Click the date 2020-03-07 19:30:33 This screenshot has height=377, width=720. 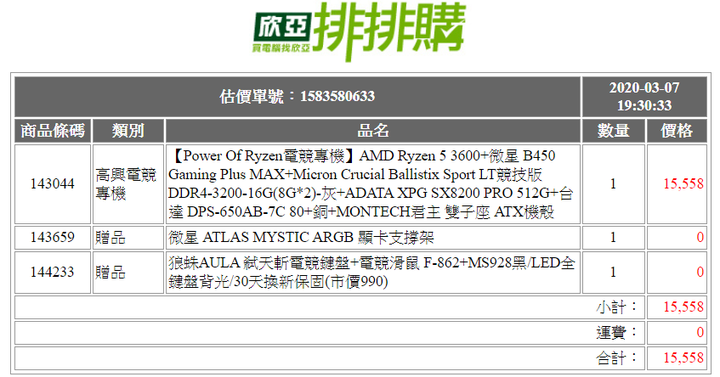[644, 96]
